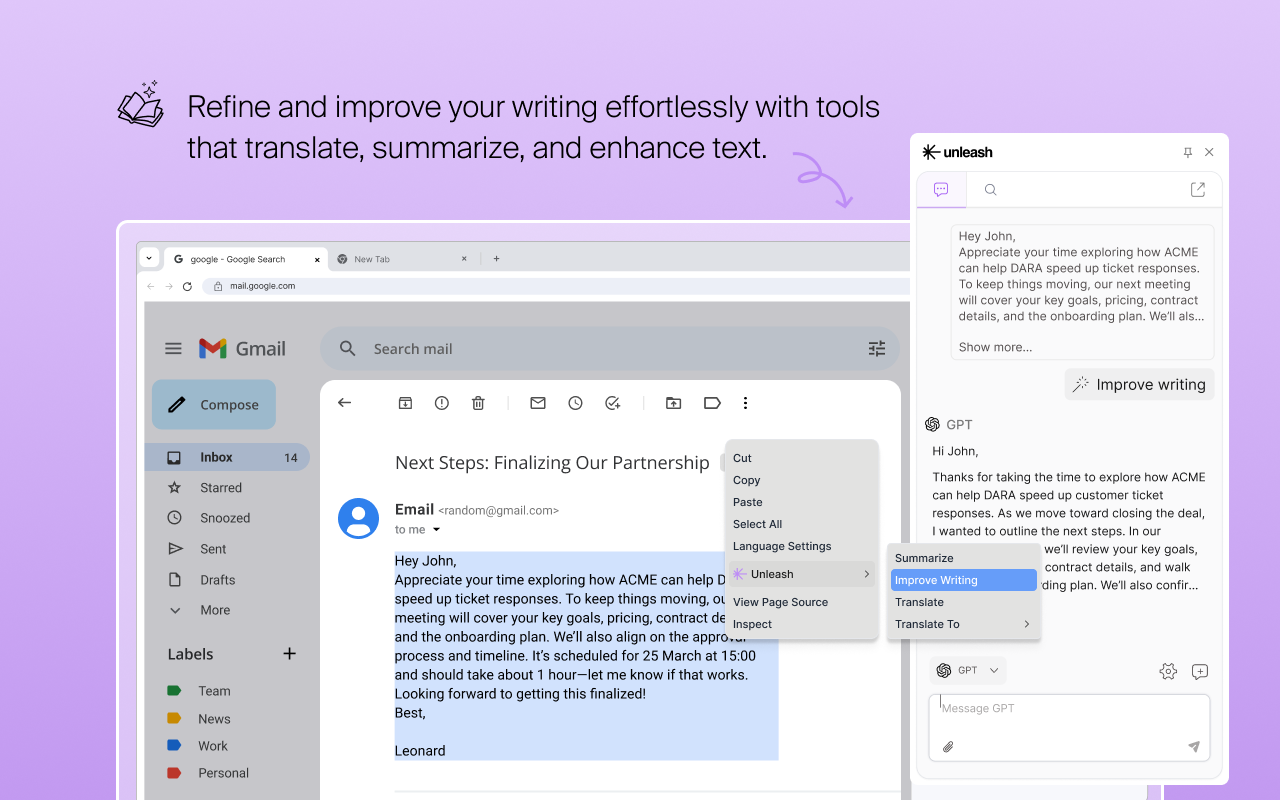Add email to Tasks
1280x800 pixels.
click(613, 403)
